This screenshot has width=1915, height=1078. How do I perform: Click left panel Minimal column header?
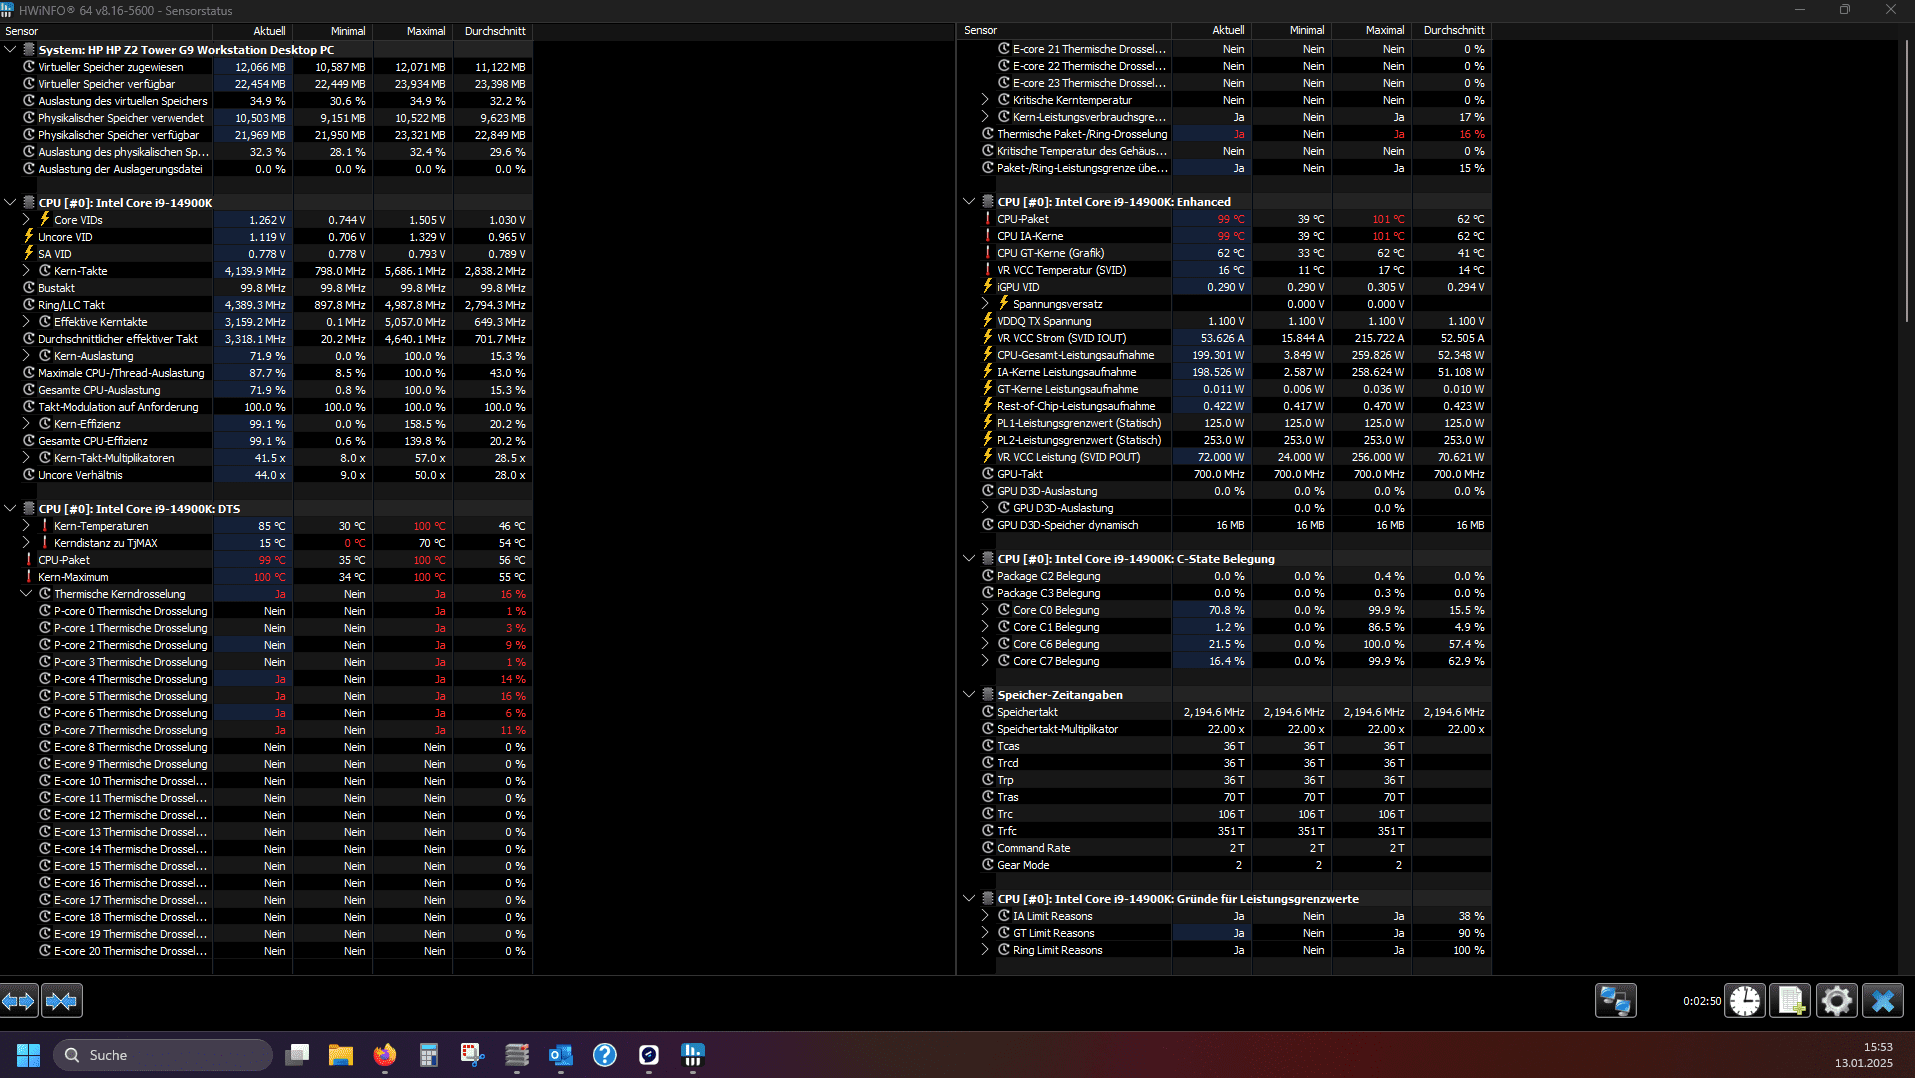(x=332, y=31)
